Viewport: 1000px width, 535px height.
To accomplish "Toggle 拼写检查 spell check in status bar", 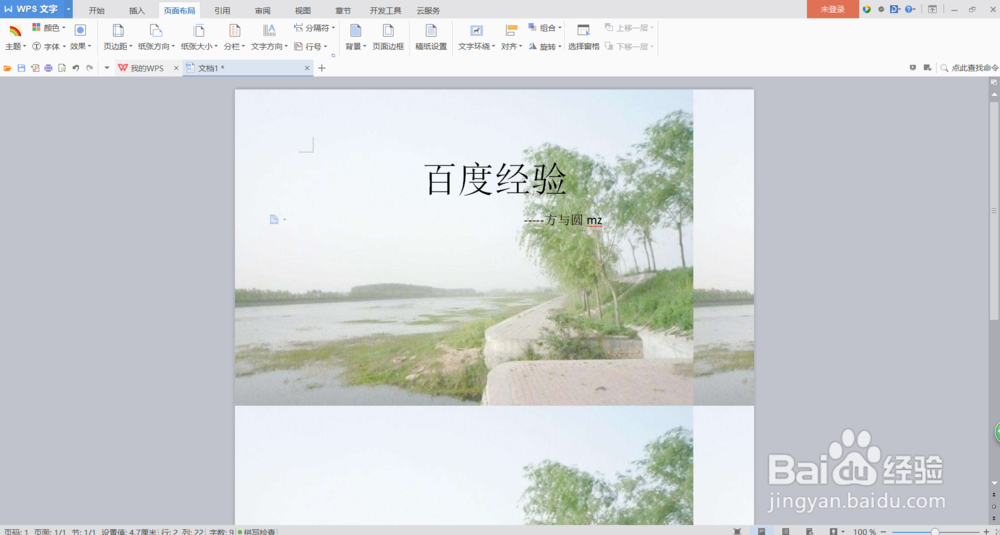I will tap(256, 531).
